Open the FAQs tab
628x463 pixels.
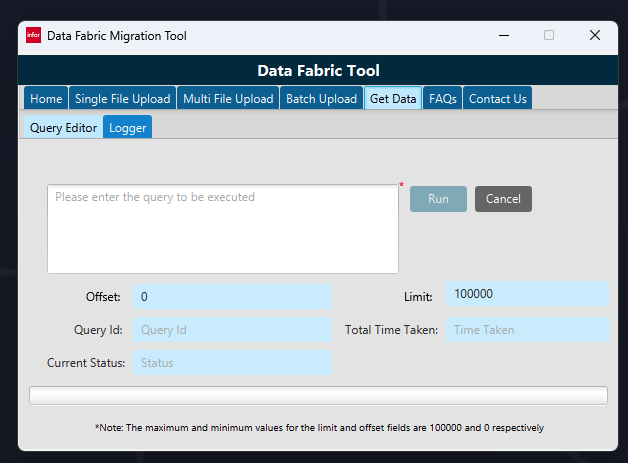(x=443, y=98)
